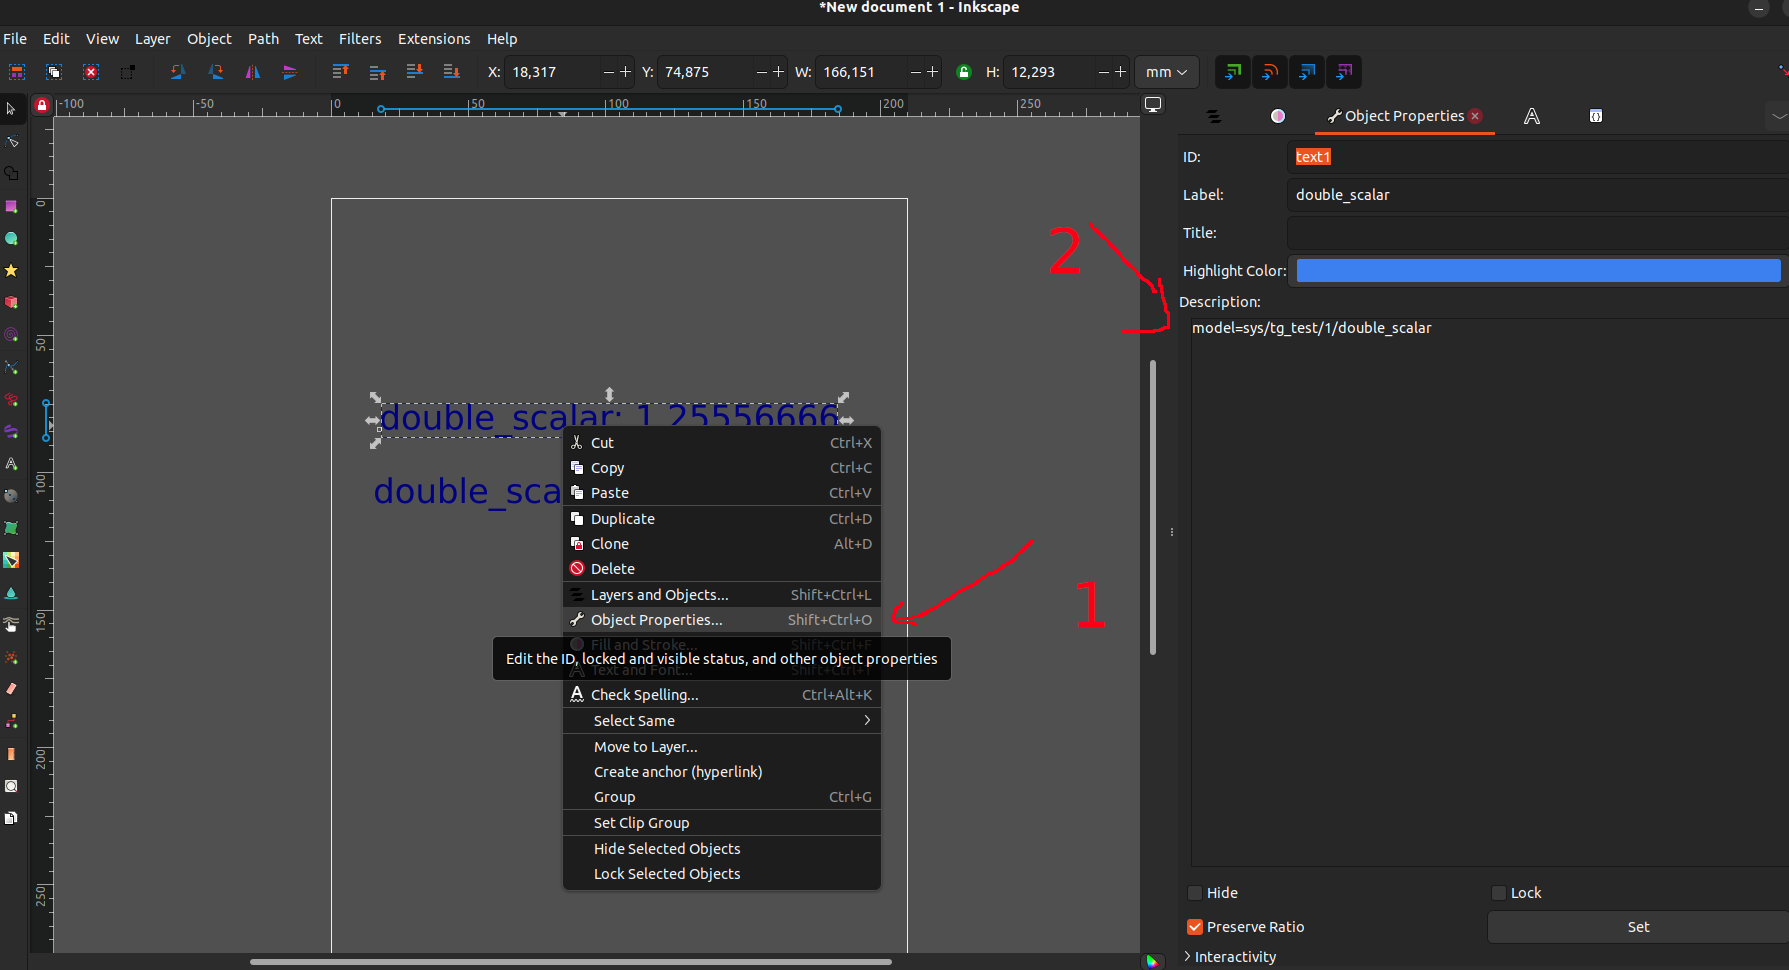1789x970 pixels.
Task: Toggle move patterns with objects
Action: (x=1344, y=72)
